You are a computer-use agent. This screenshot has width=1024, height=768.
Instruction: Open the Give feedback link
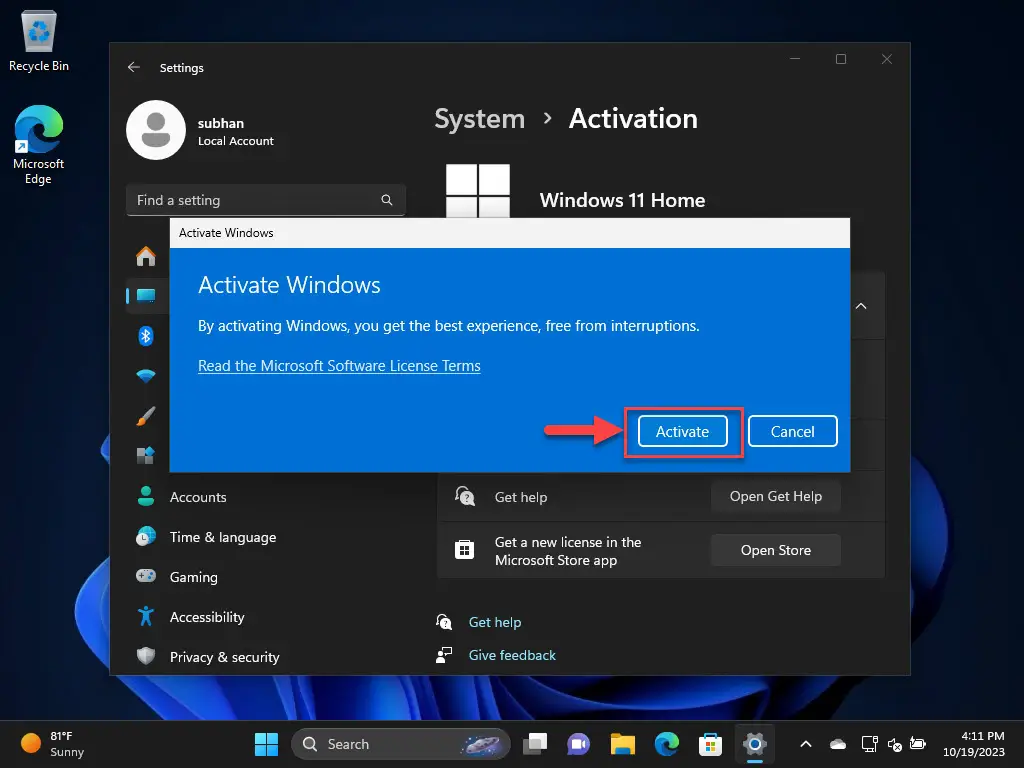(x=512, y=655)
